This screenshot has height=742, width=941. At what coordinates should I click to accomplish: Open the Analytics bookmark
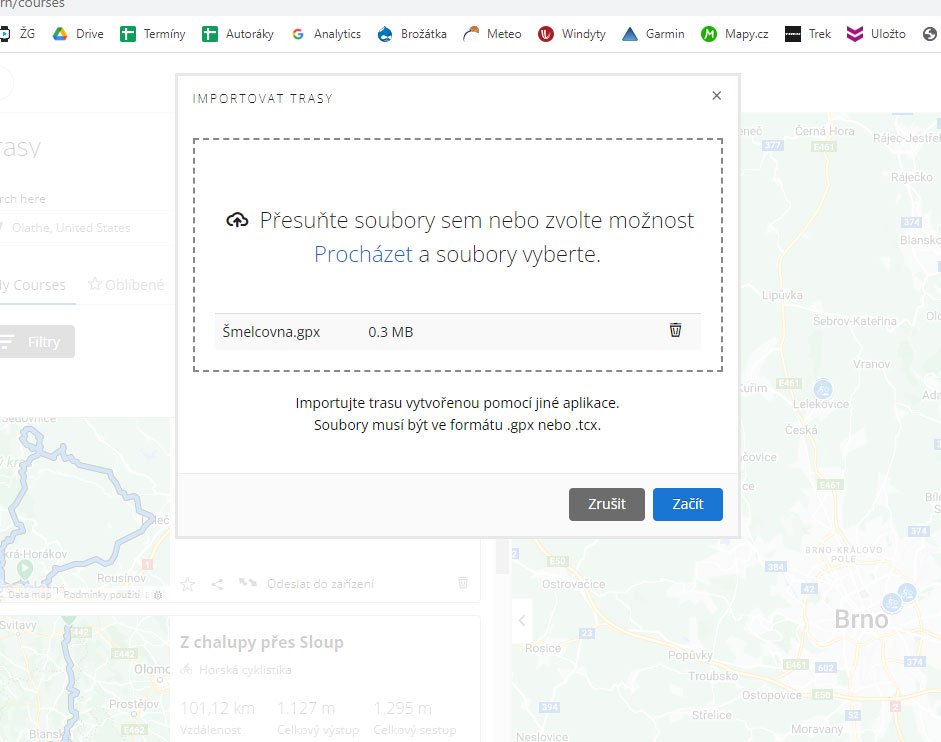pos(326,34)
